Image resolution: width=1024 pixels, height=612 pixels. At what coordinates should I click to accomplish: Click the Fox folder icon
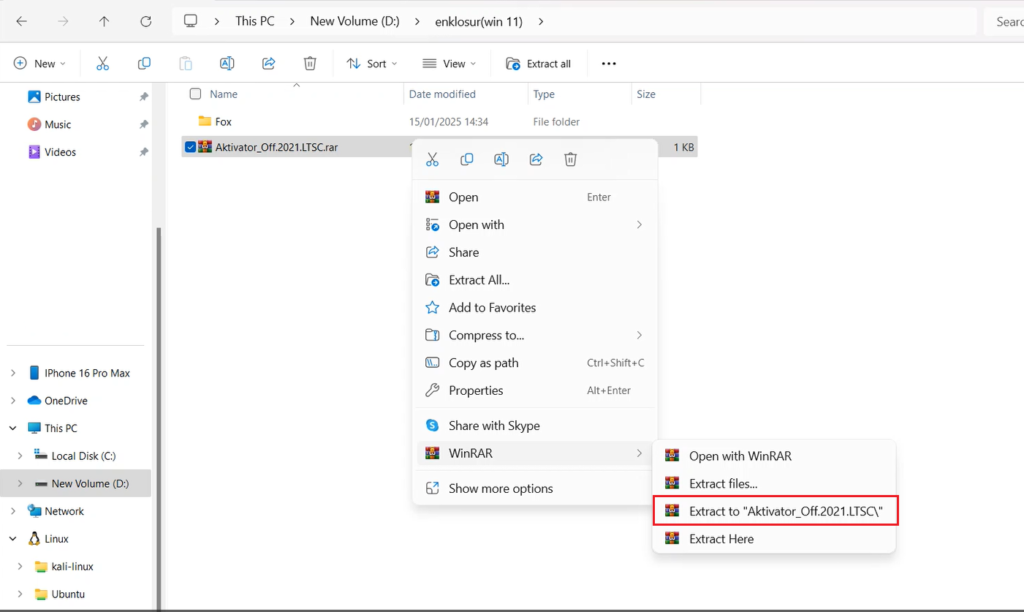coord(205,121)
